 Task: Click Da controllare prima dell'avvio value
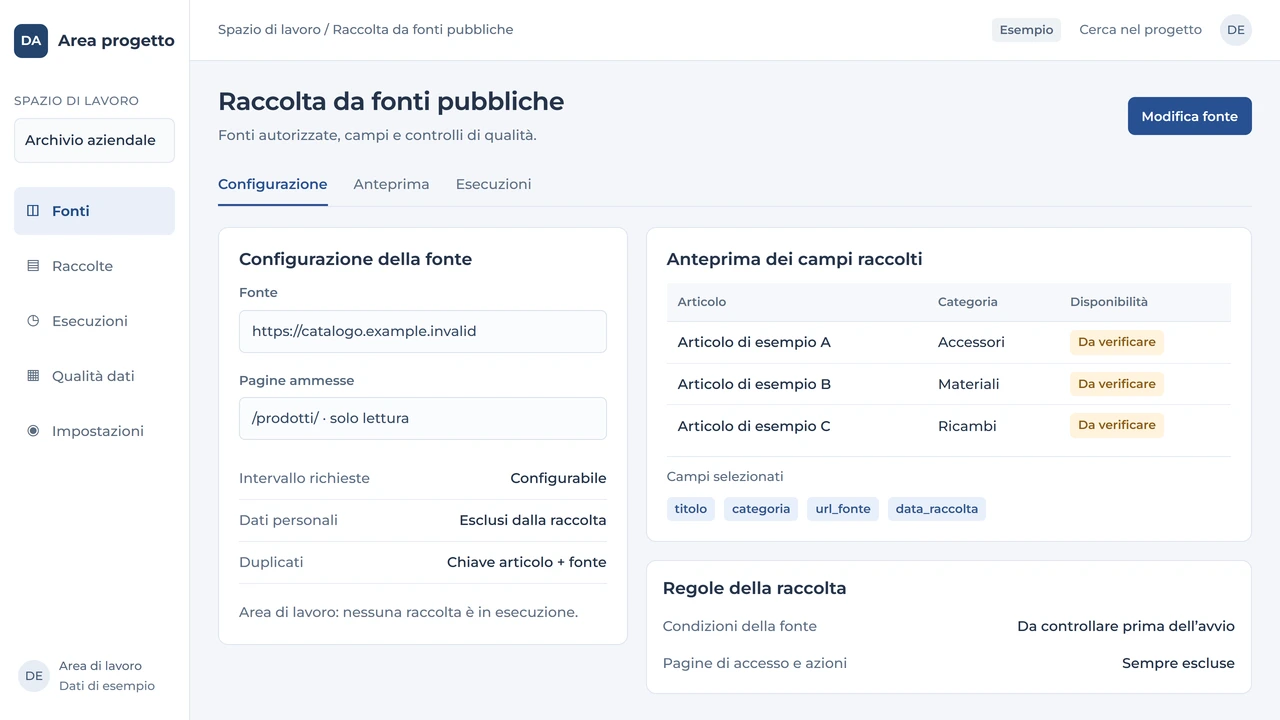(1126, 626)
